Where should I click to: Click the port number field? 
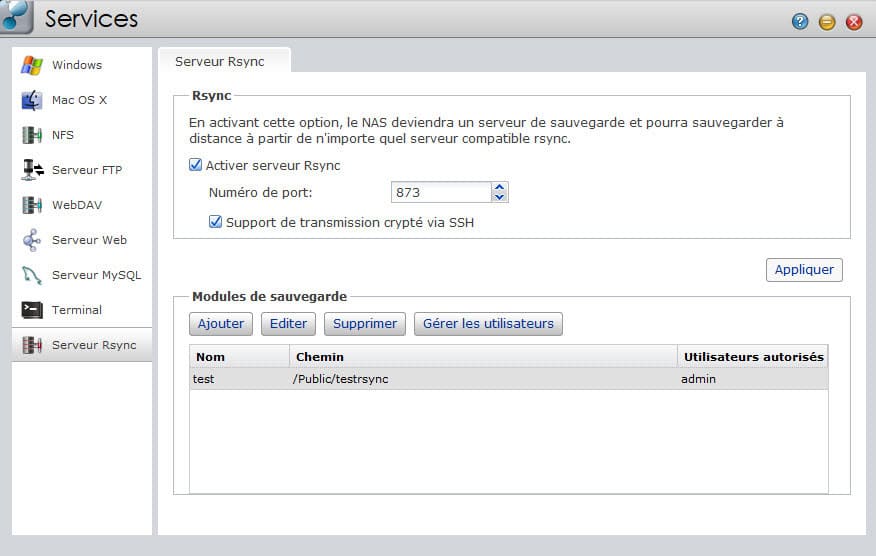pyautogui.click(x=441, y=192)
